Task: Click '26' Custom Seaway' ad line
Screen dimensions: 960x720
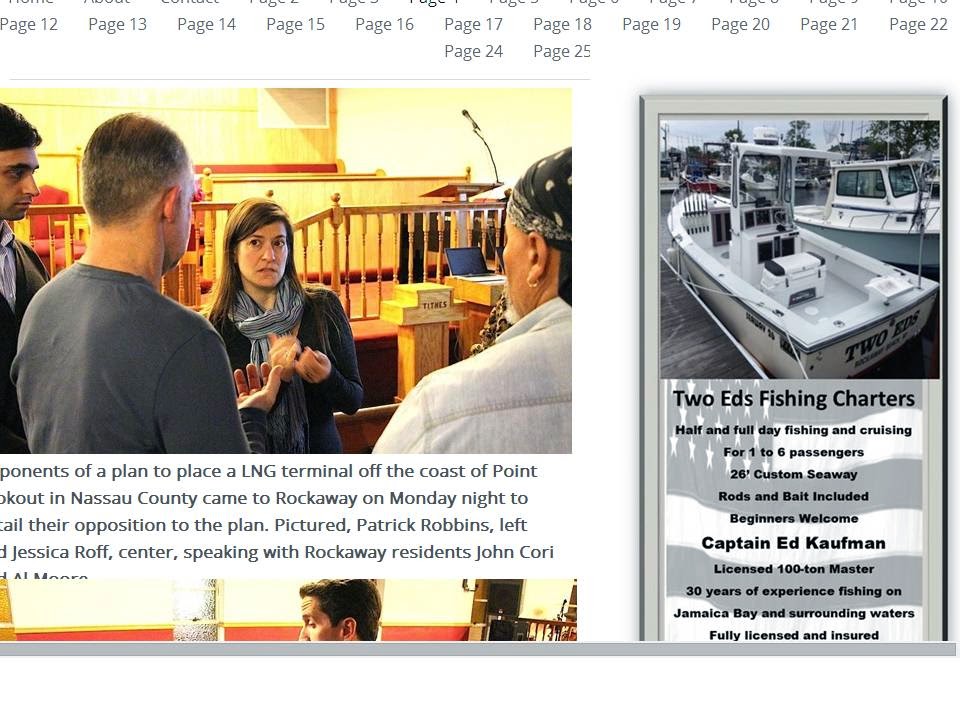Action: tap(793, 474)
